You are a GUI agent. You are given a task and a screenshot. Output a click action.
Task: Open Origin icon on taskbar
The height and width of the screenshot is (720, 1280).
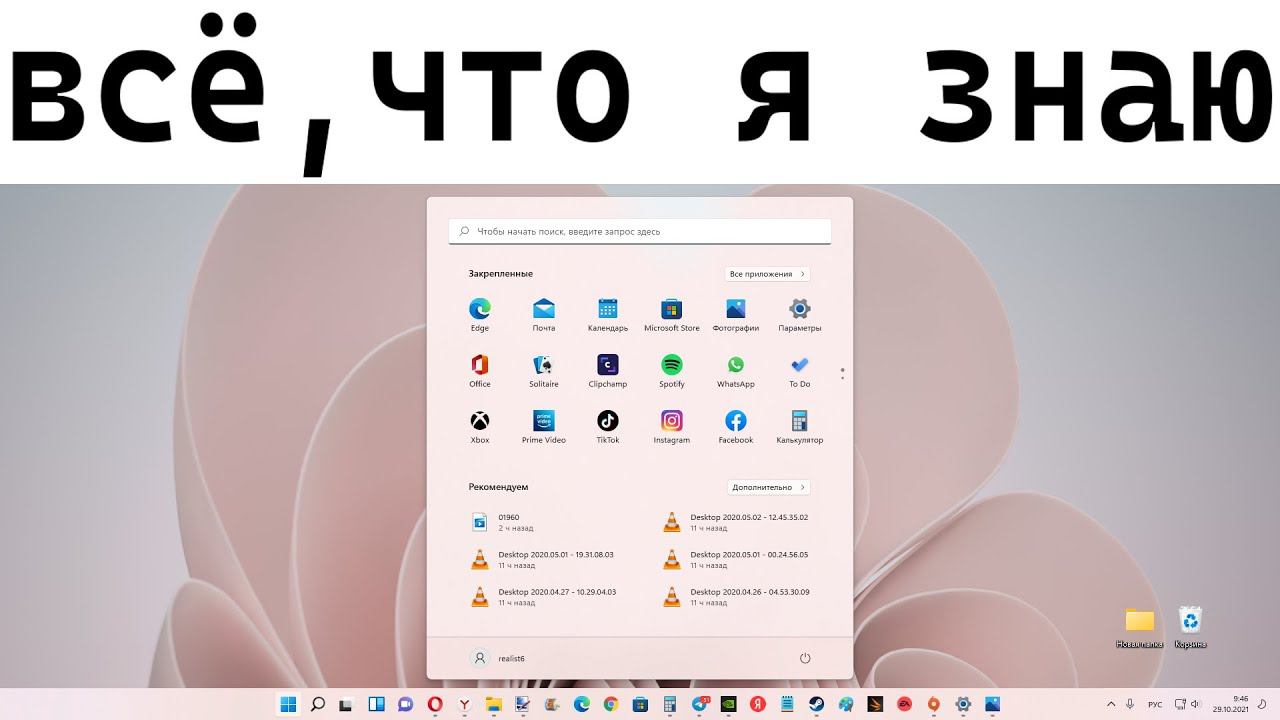coord(934,704)
